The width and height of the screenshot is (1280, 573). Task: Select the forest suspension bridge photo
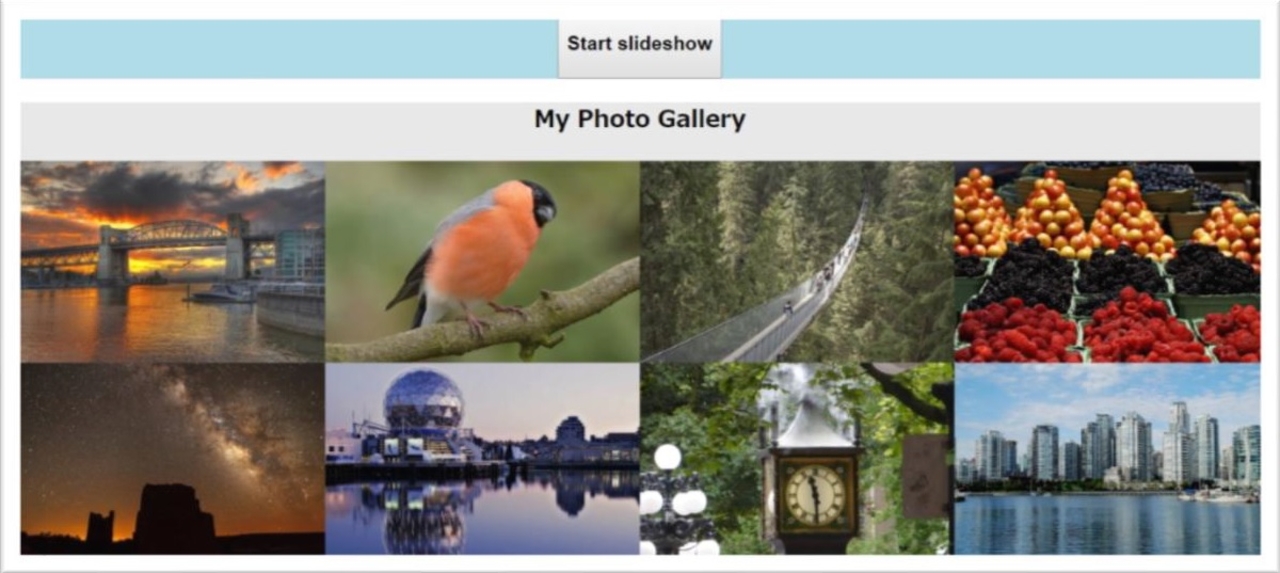point(797,261)
